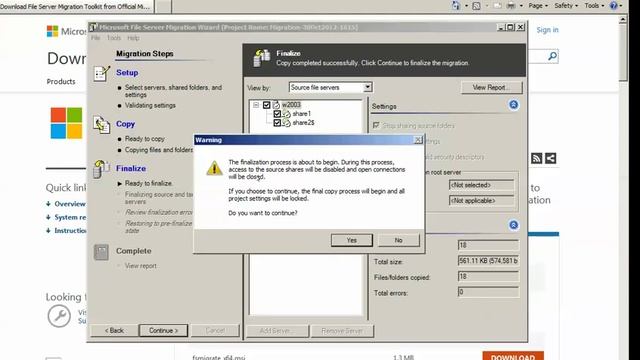
Task: Click the Copy step icon
Action: point(101,125)
